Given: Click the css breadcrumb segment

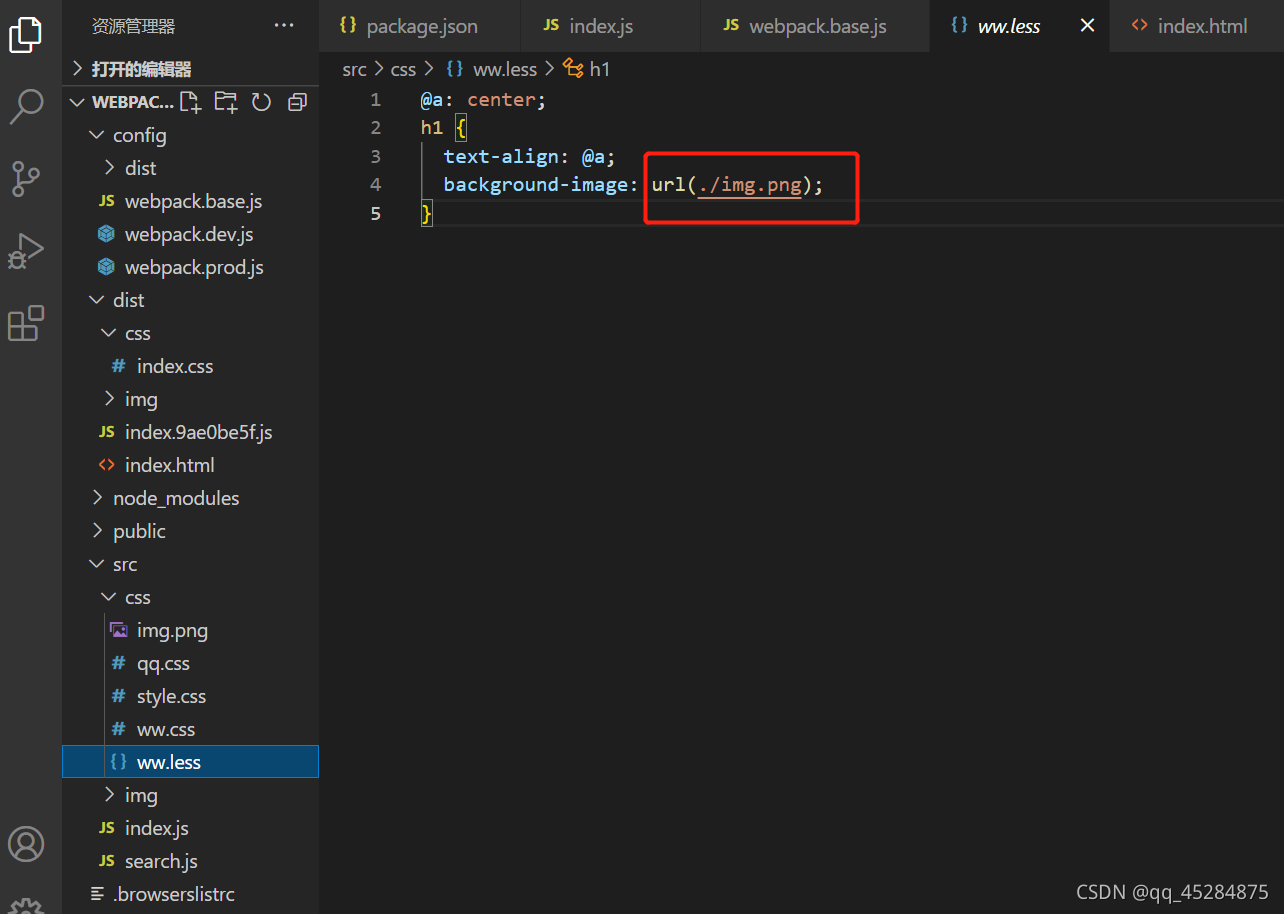Looking at the screenshot, I should coord(403,69).
